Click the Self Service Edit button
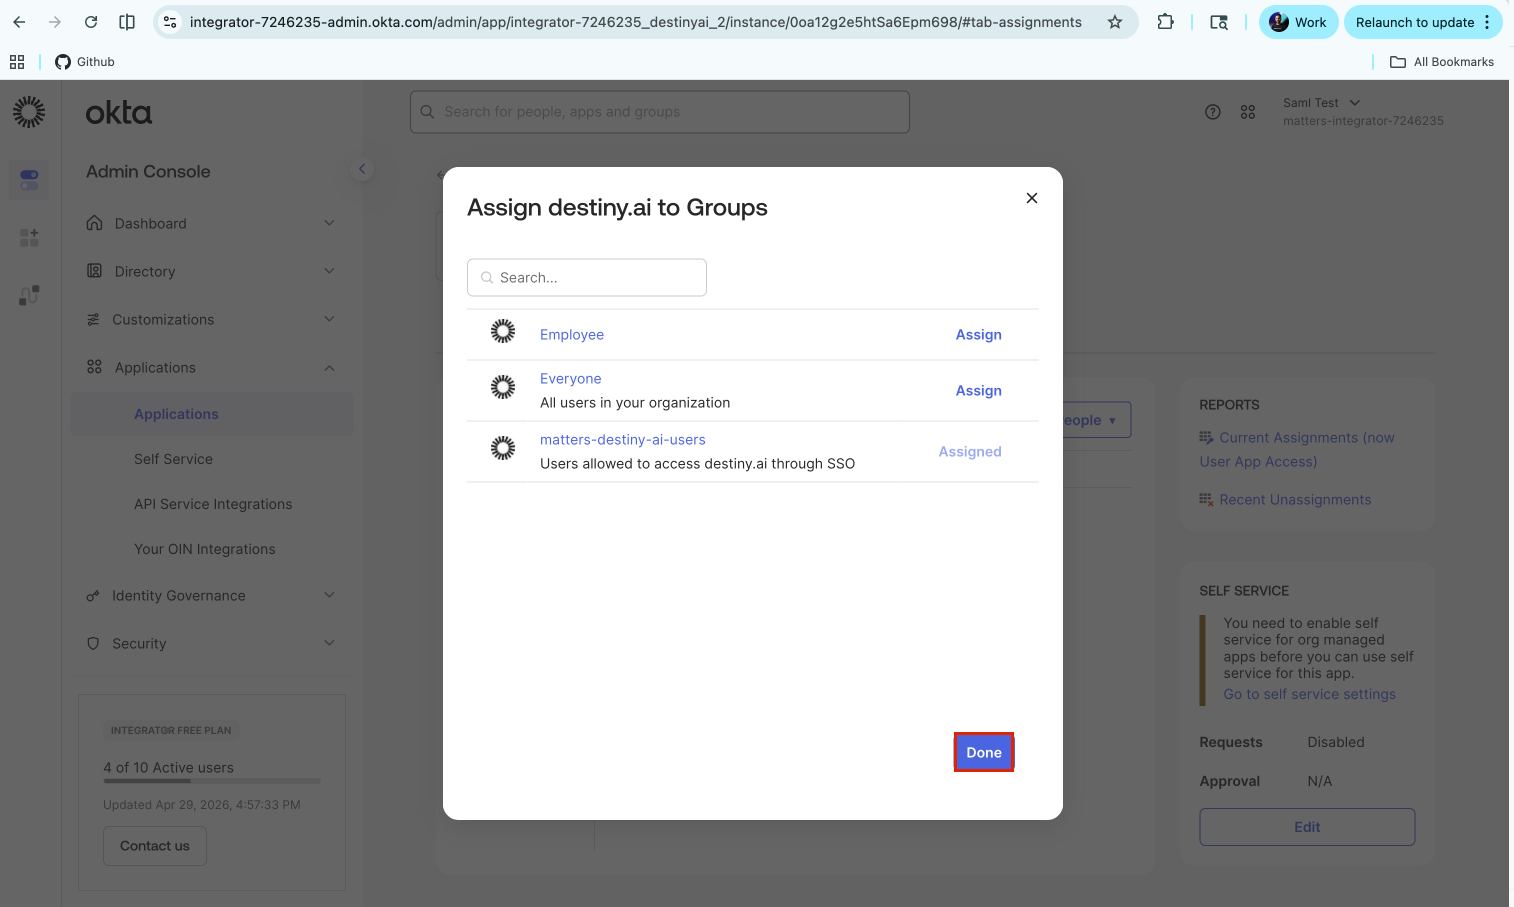This screenshot has width=1514, height=907. 1307,827
